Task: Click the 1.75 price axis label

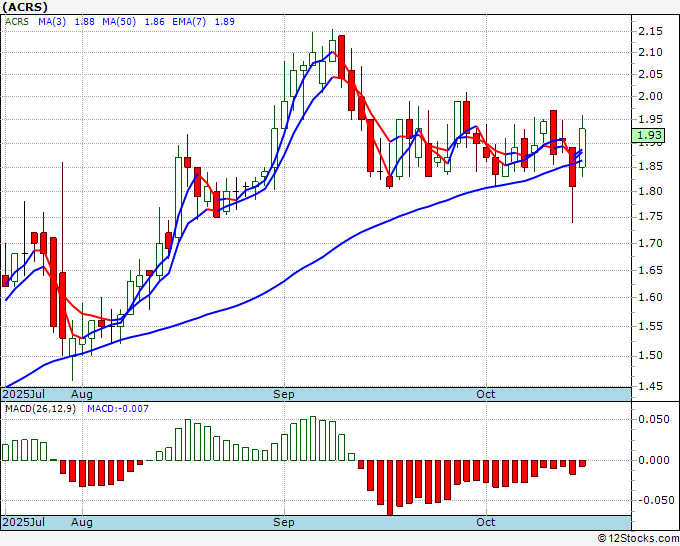Action: [650, 217]
